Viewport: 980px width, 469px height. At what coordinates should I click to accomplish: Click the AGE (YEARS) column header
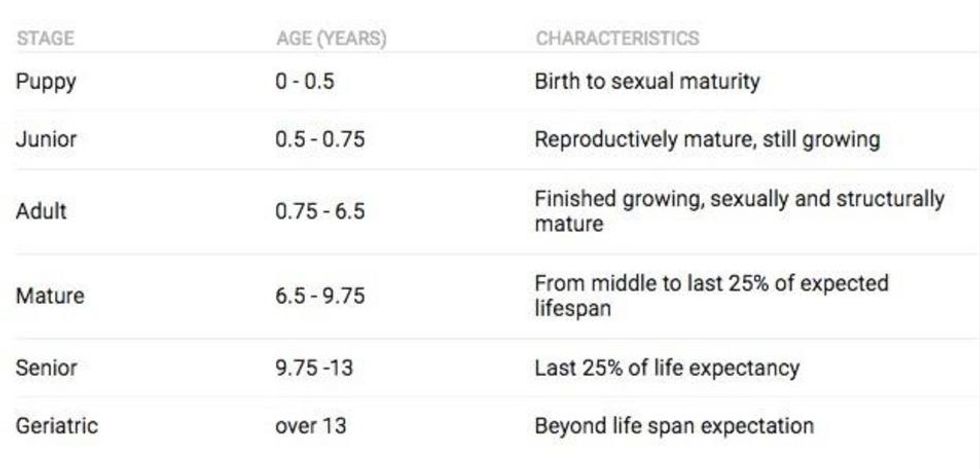point(331,39)
